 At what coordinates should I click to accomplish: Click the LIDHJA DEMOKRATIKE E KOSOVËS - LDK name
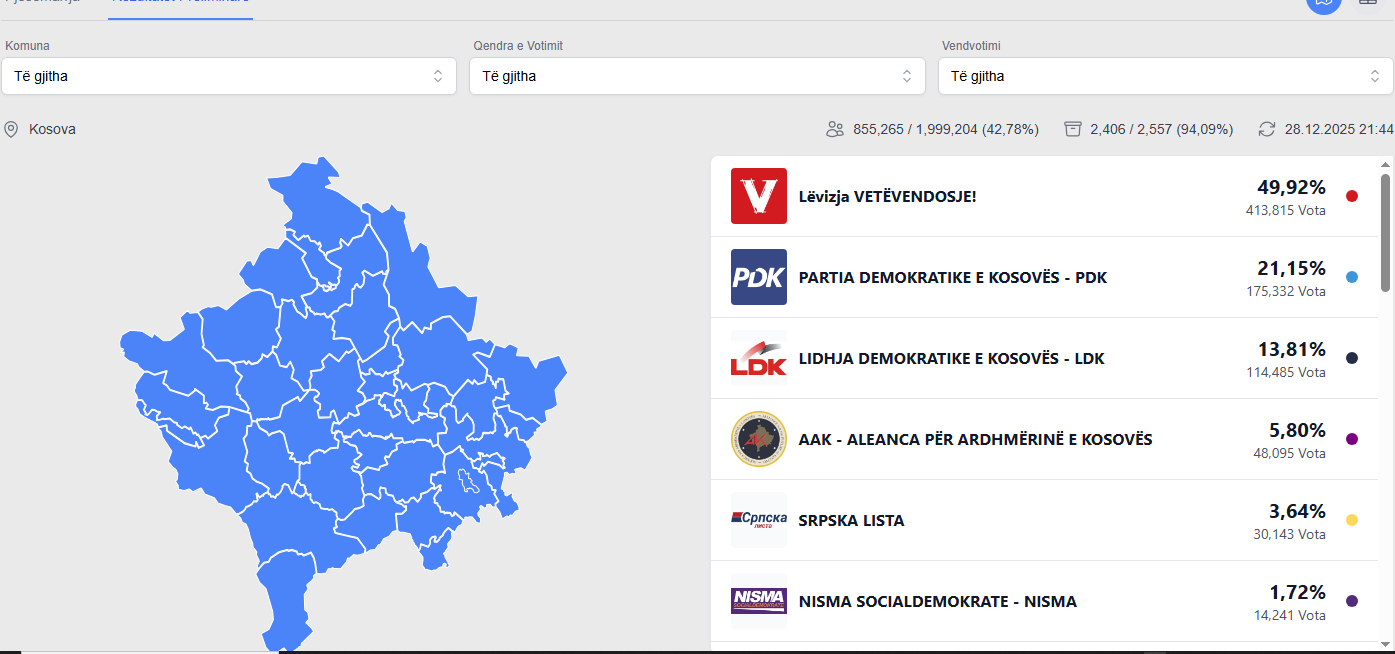coord(951,358)
